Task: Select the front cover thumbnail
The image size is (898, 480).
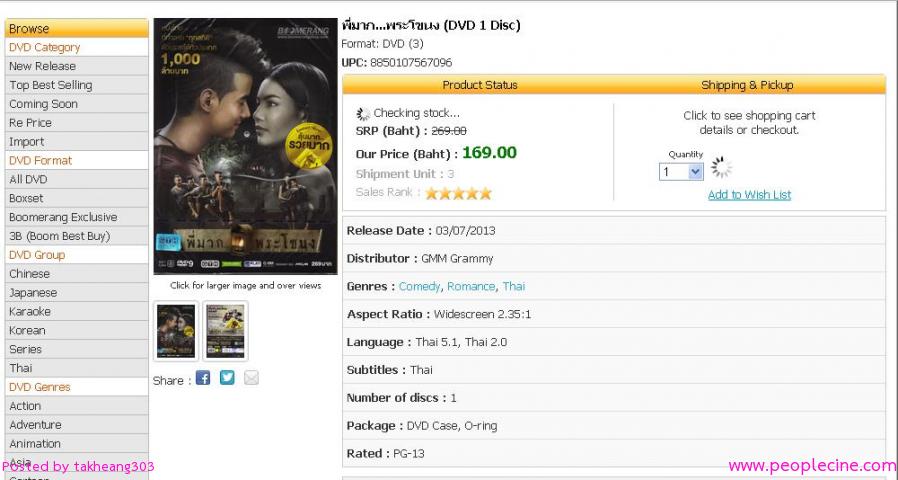Action: pos(176,331)
